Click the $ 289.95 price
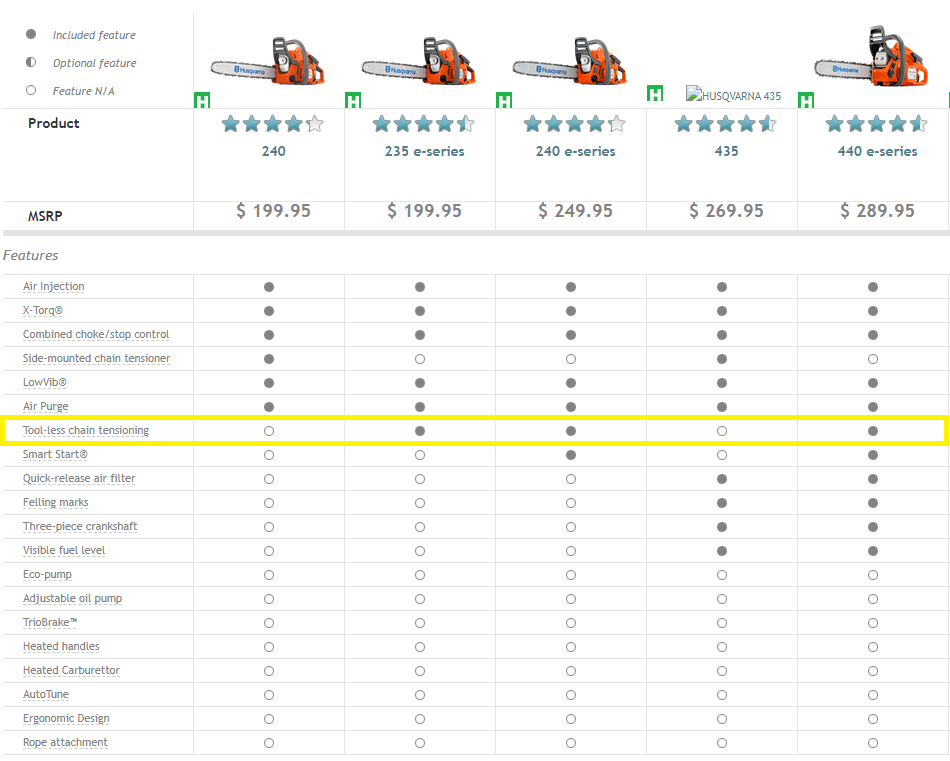The height and width of the screenshot is (761, 950). pos(877,211)
